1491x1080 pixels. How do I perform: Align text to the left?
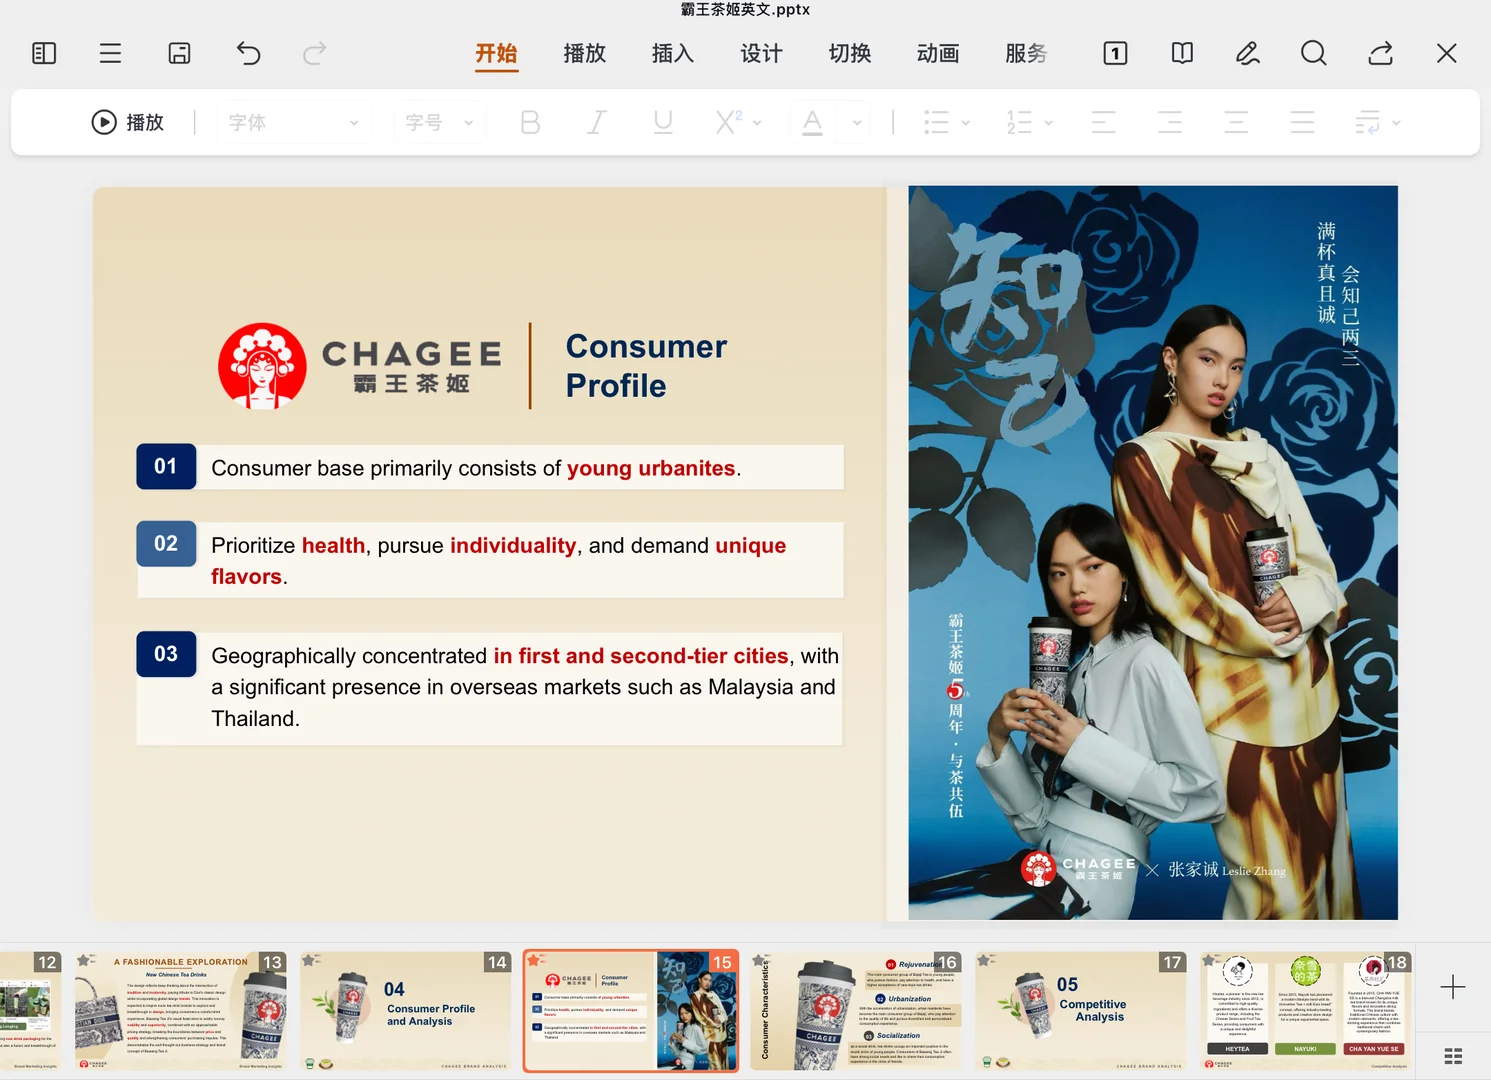(1103, 122)
